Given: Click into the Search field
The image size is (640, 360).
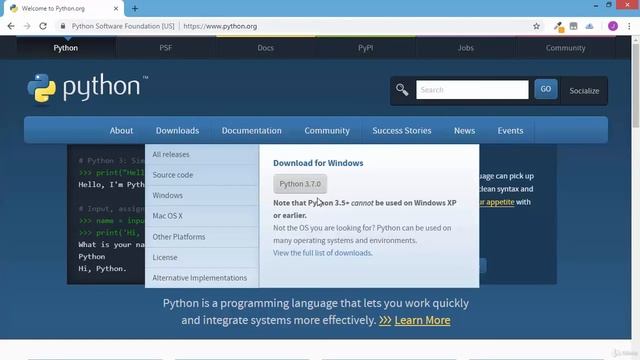Looking at the screenshot, I should coord(472,89).
